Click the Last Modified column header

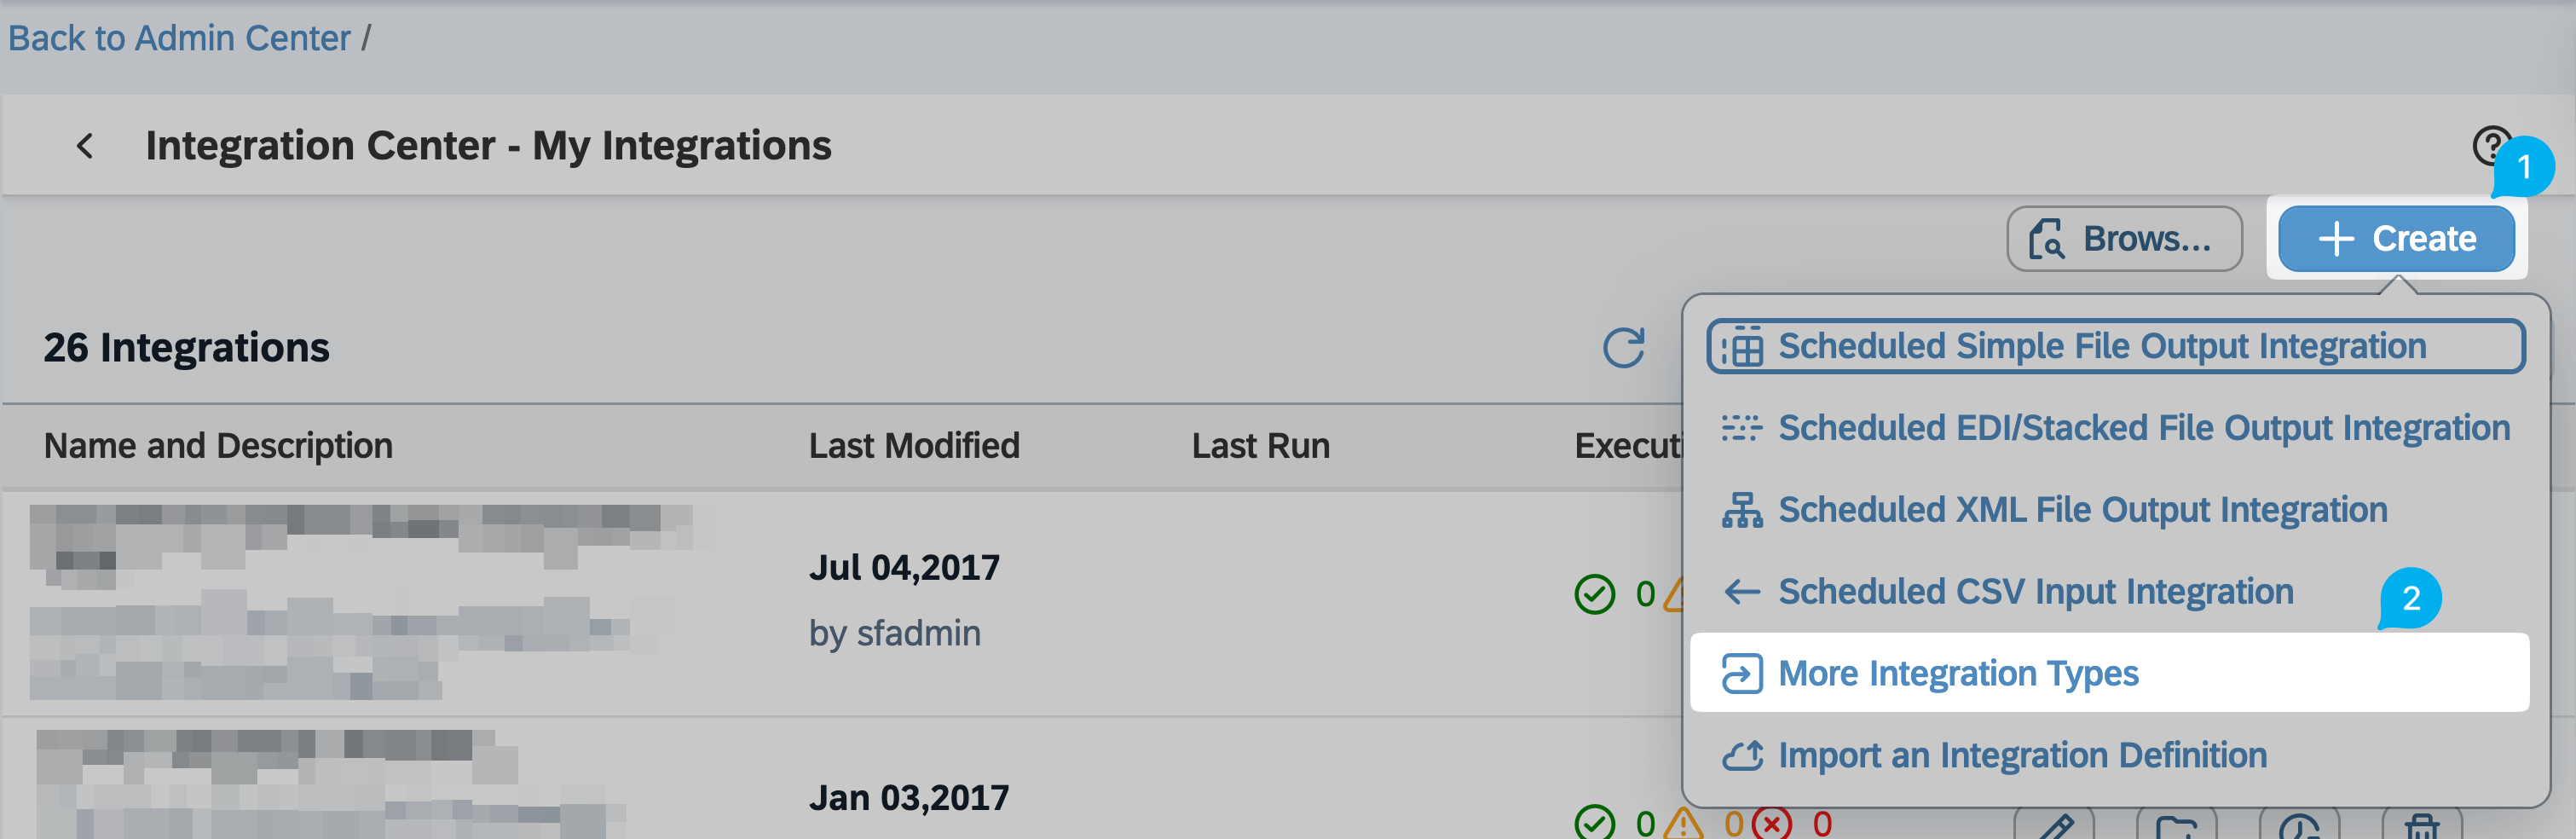(x=914, y=446)
